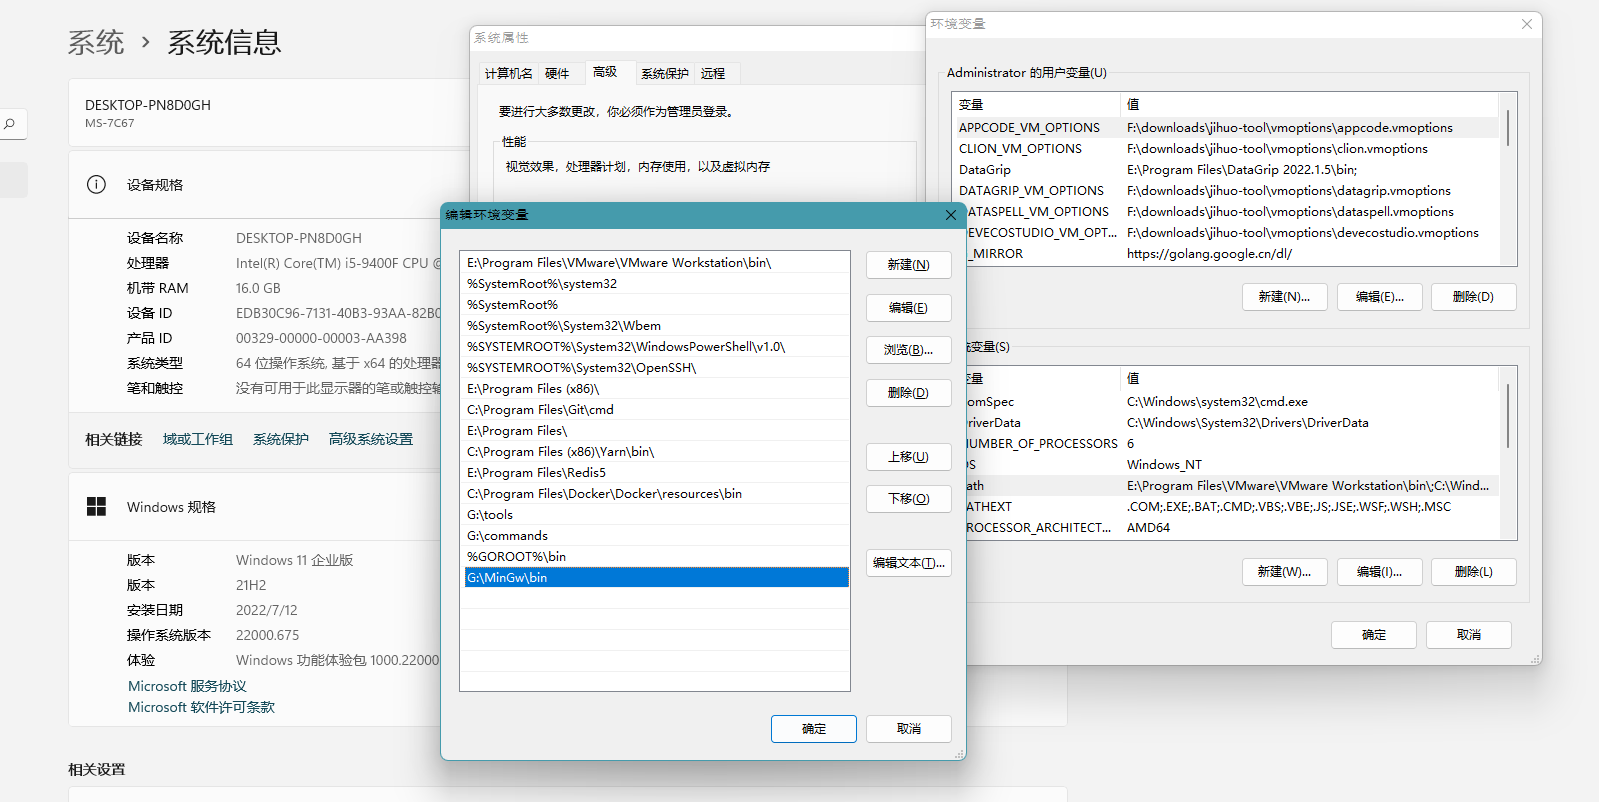Image resolution: width=1599 pixels, height=802 pixels.
Task: Select the E:\Program Files\Redis5 entry
Action: point(656,473)
